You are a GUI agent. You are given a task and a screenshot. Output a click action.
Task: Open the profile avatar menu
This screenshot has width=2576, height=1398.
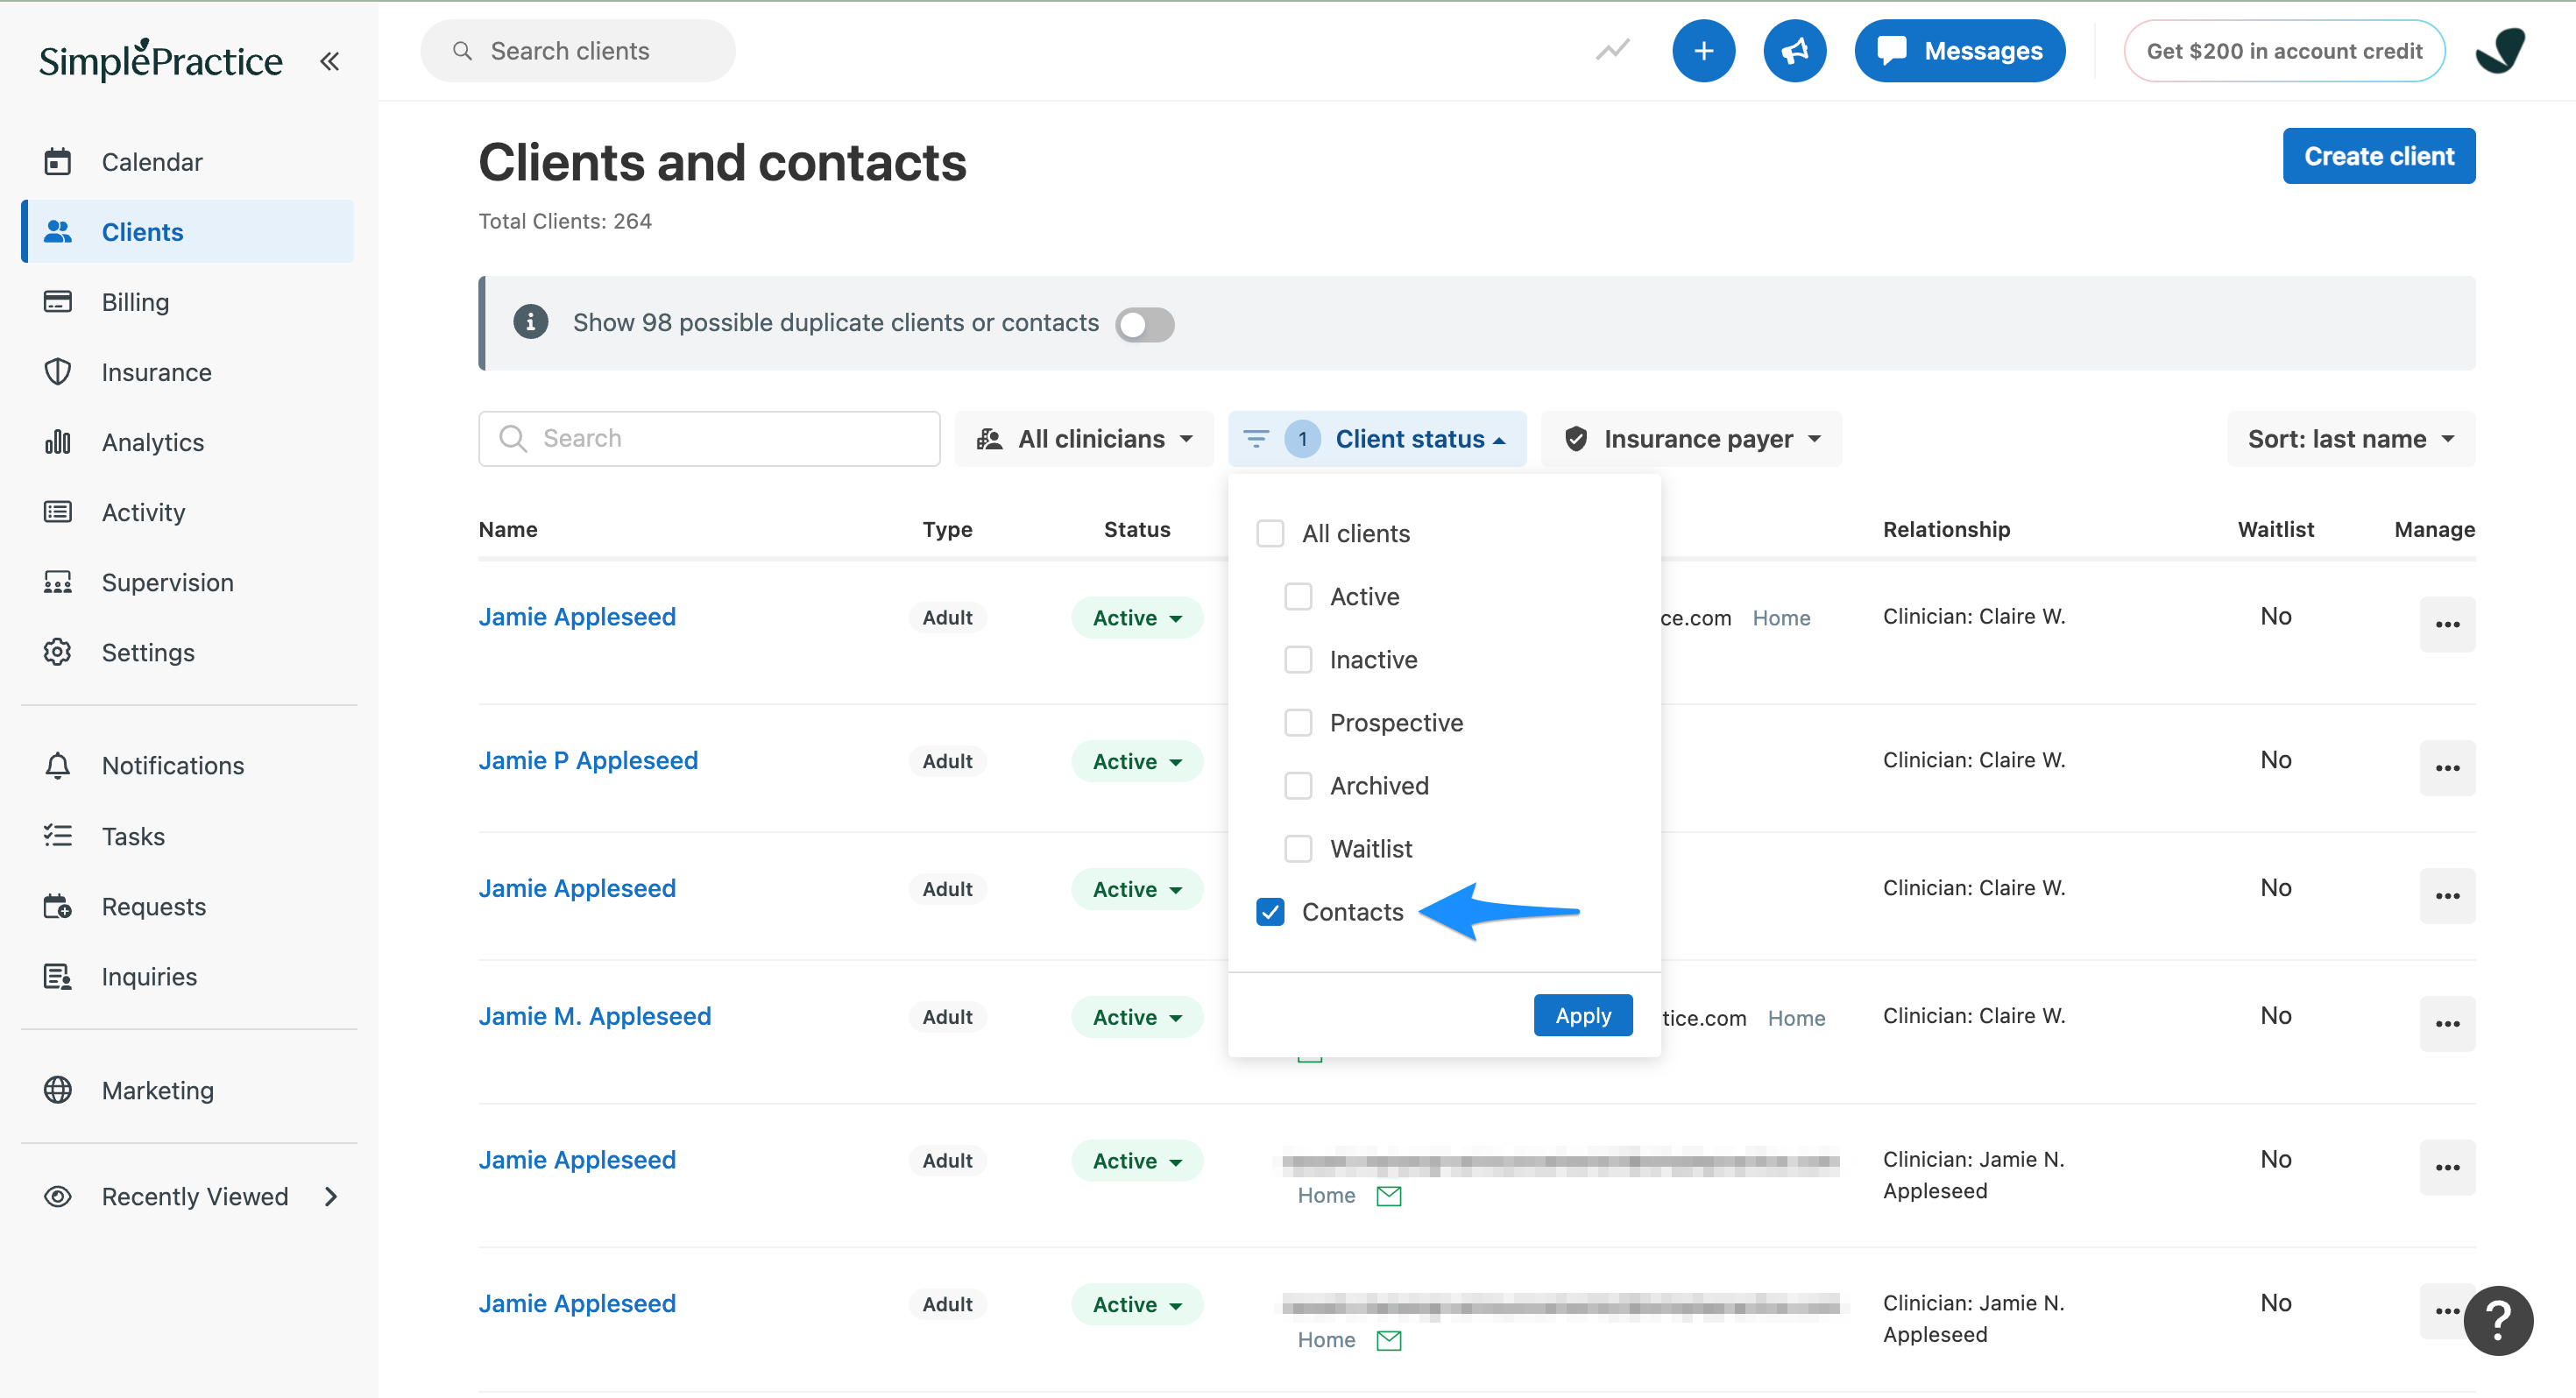2500,50
